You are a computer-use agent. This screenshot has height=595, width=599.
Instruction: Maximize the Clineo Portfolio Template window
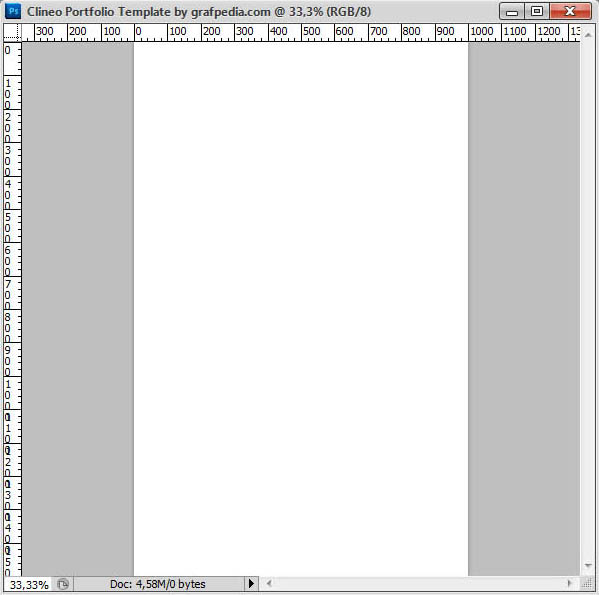537,11
